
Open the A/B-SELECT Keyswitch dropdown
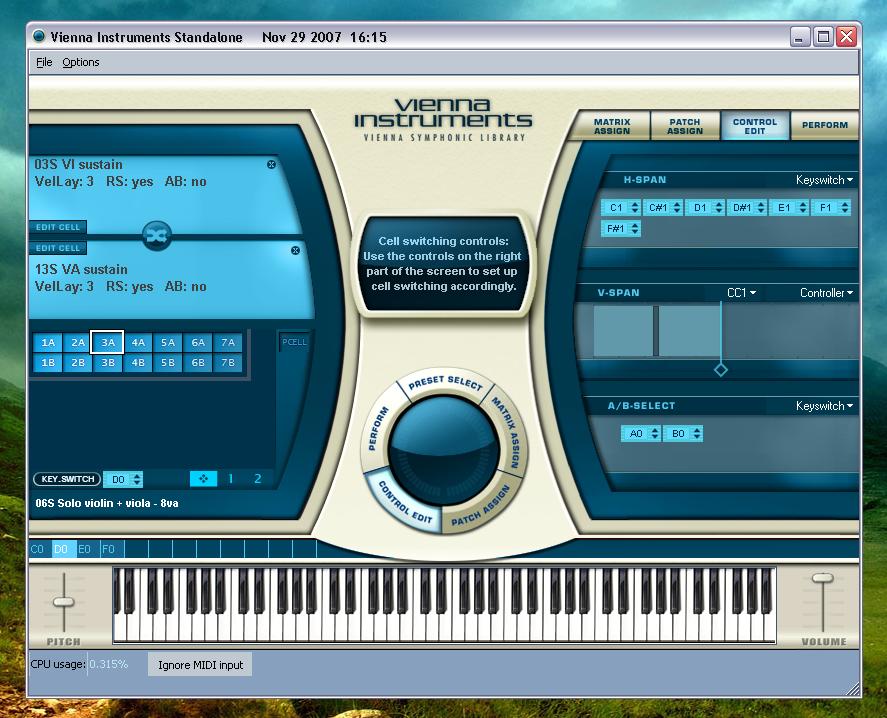(824, 406)
